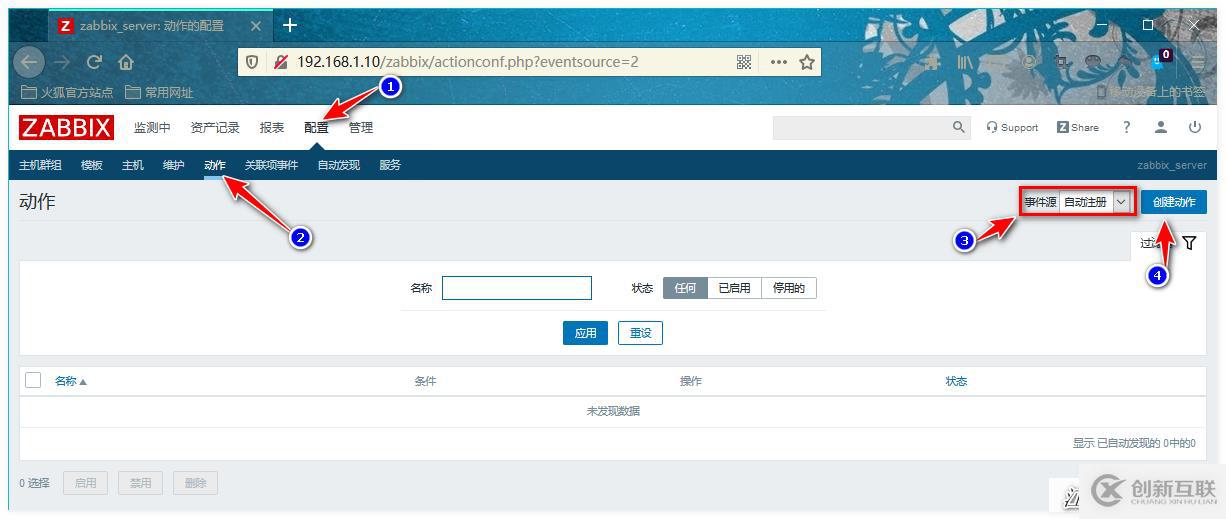Image resolution: width=1226 pixels, height=519 pixels.
Task: Click the ZABBIX logo
Action: coord(66,128)
